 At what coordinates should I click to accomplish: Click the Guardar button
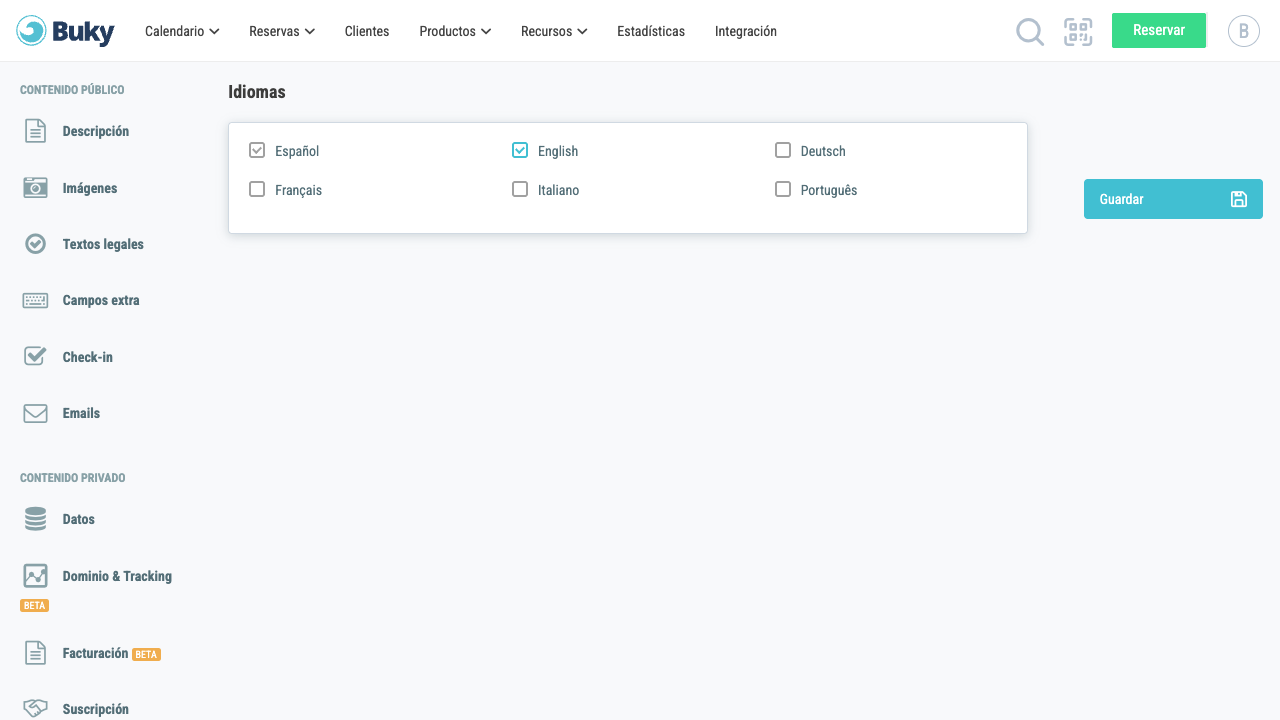1173,199
